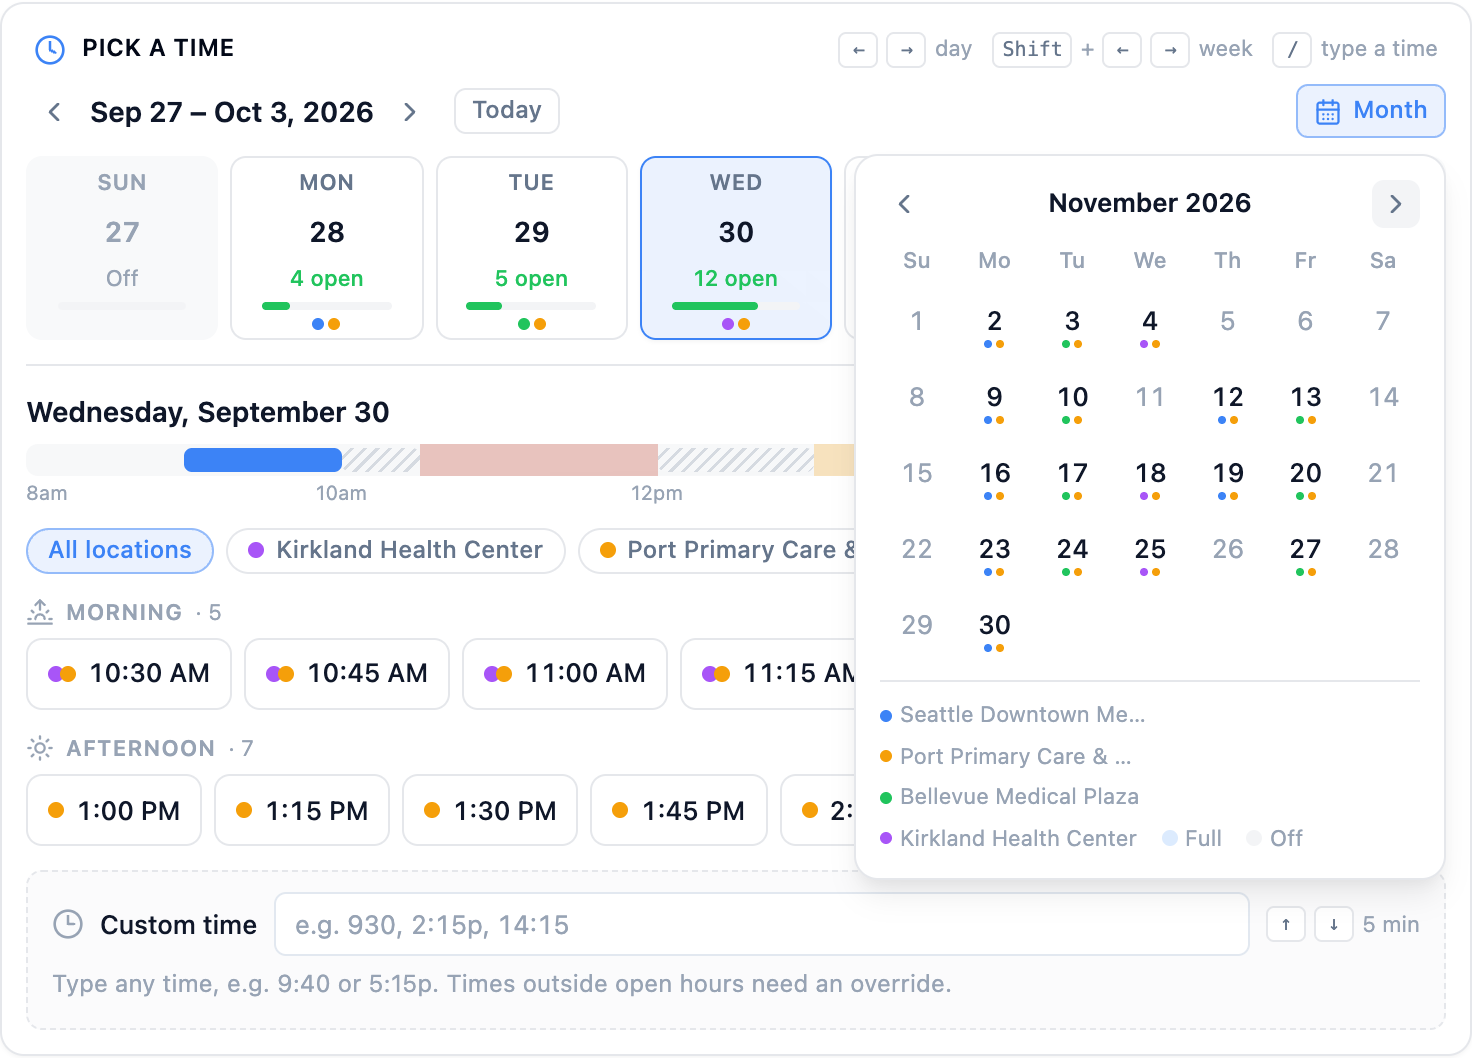Click Seattle Downtown legend entry
Image resolution: width=1472 pixels, height=1058 pixels.
[x=1012, y=715]
